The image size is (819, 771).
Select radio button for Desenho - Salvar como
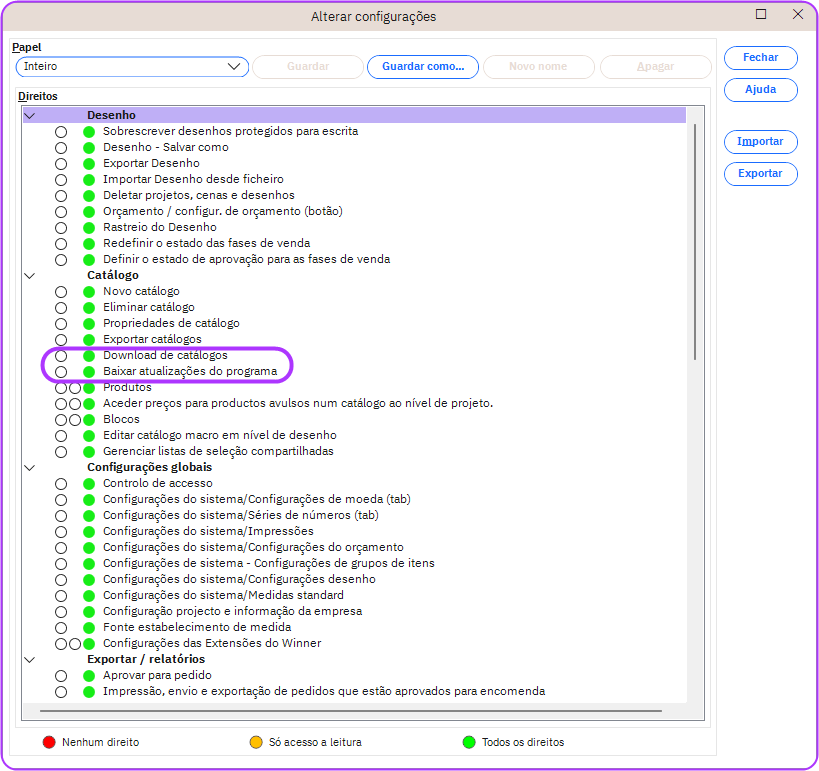point(61,147)
